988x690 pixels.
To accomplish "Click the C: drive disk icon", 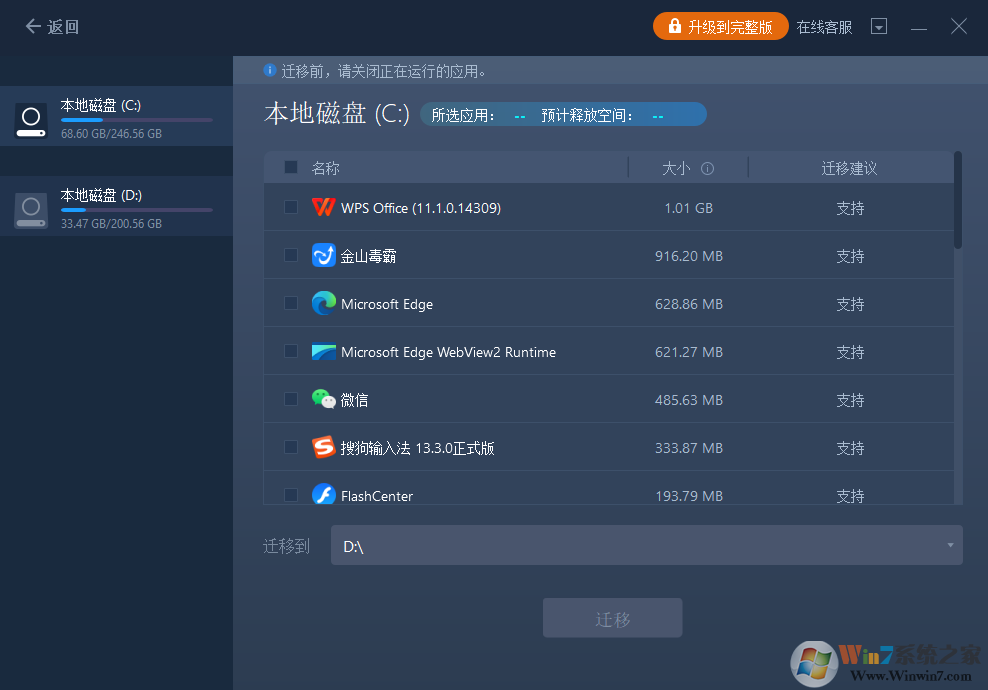I will pyautogui.click(x=31, y=120).
